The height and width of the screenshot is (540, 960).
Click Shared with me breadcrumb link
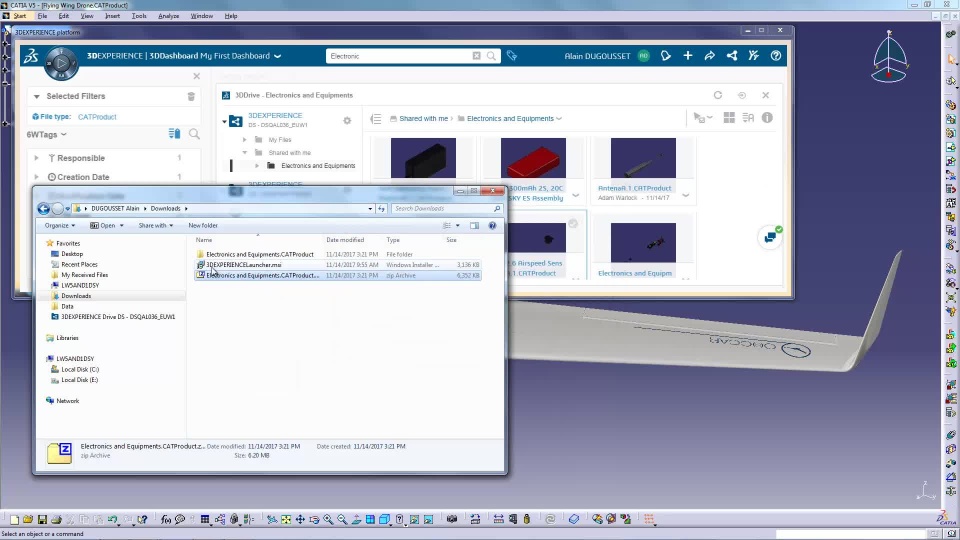424,119
